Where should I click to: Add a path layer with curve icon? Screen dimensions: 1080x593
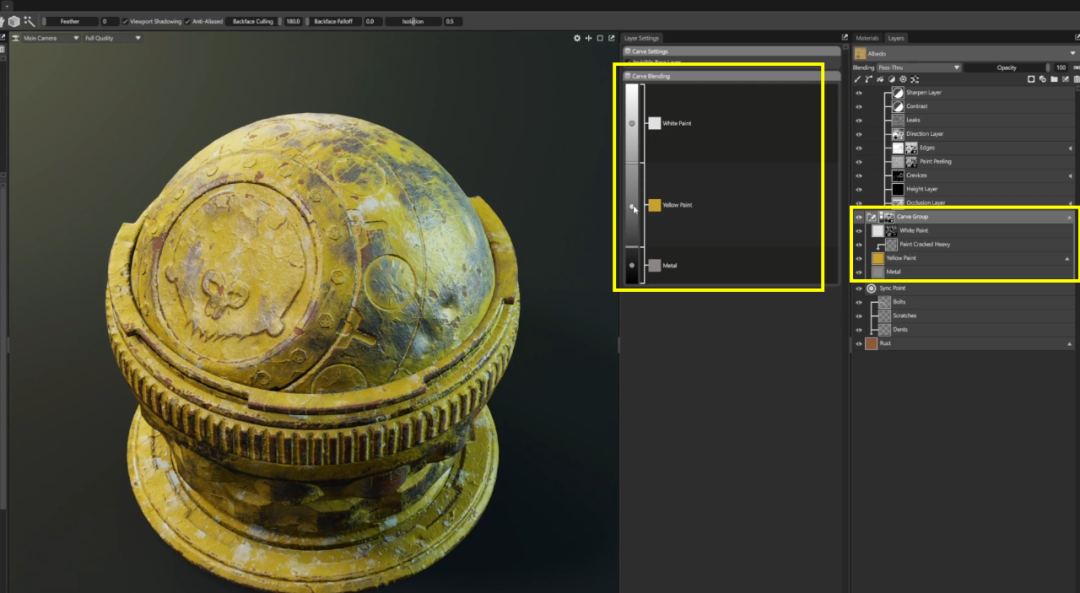coord(869,79)
